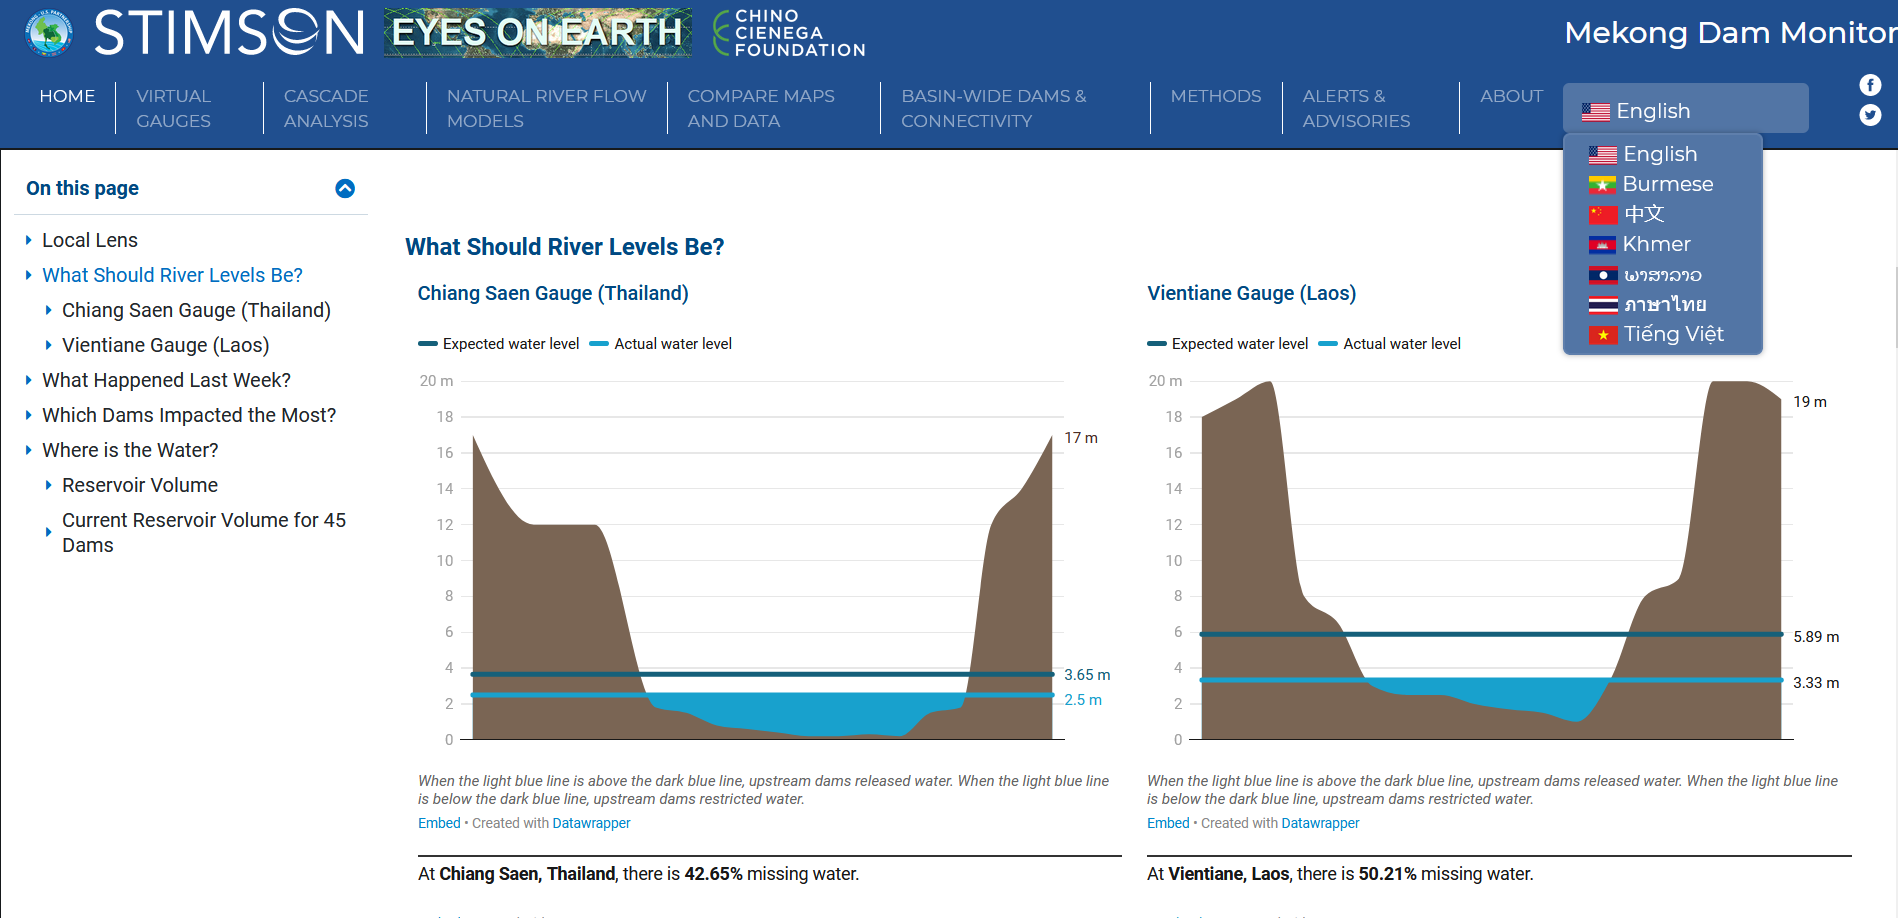Click the Facebook icon in header

click(x=1870, y=85)
